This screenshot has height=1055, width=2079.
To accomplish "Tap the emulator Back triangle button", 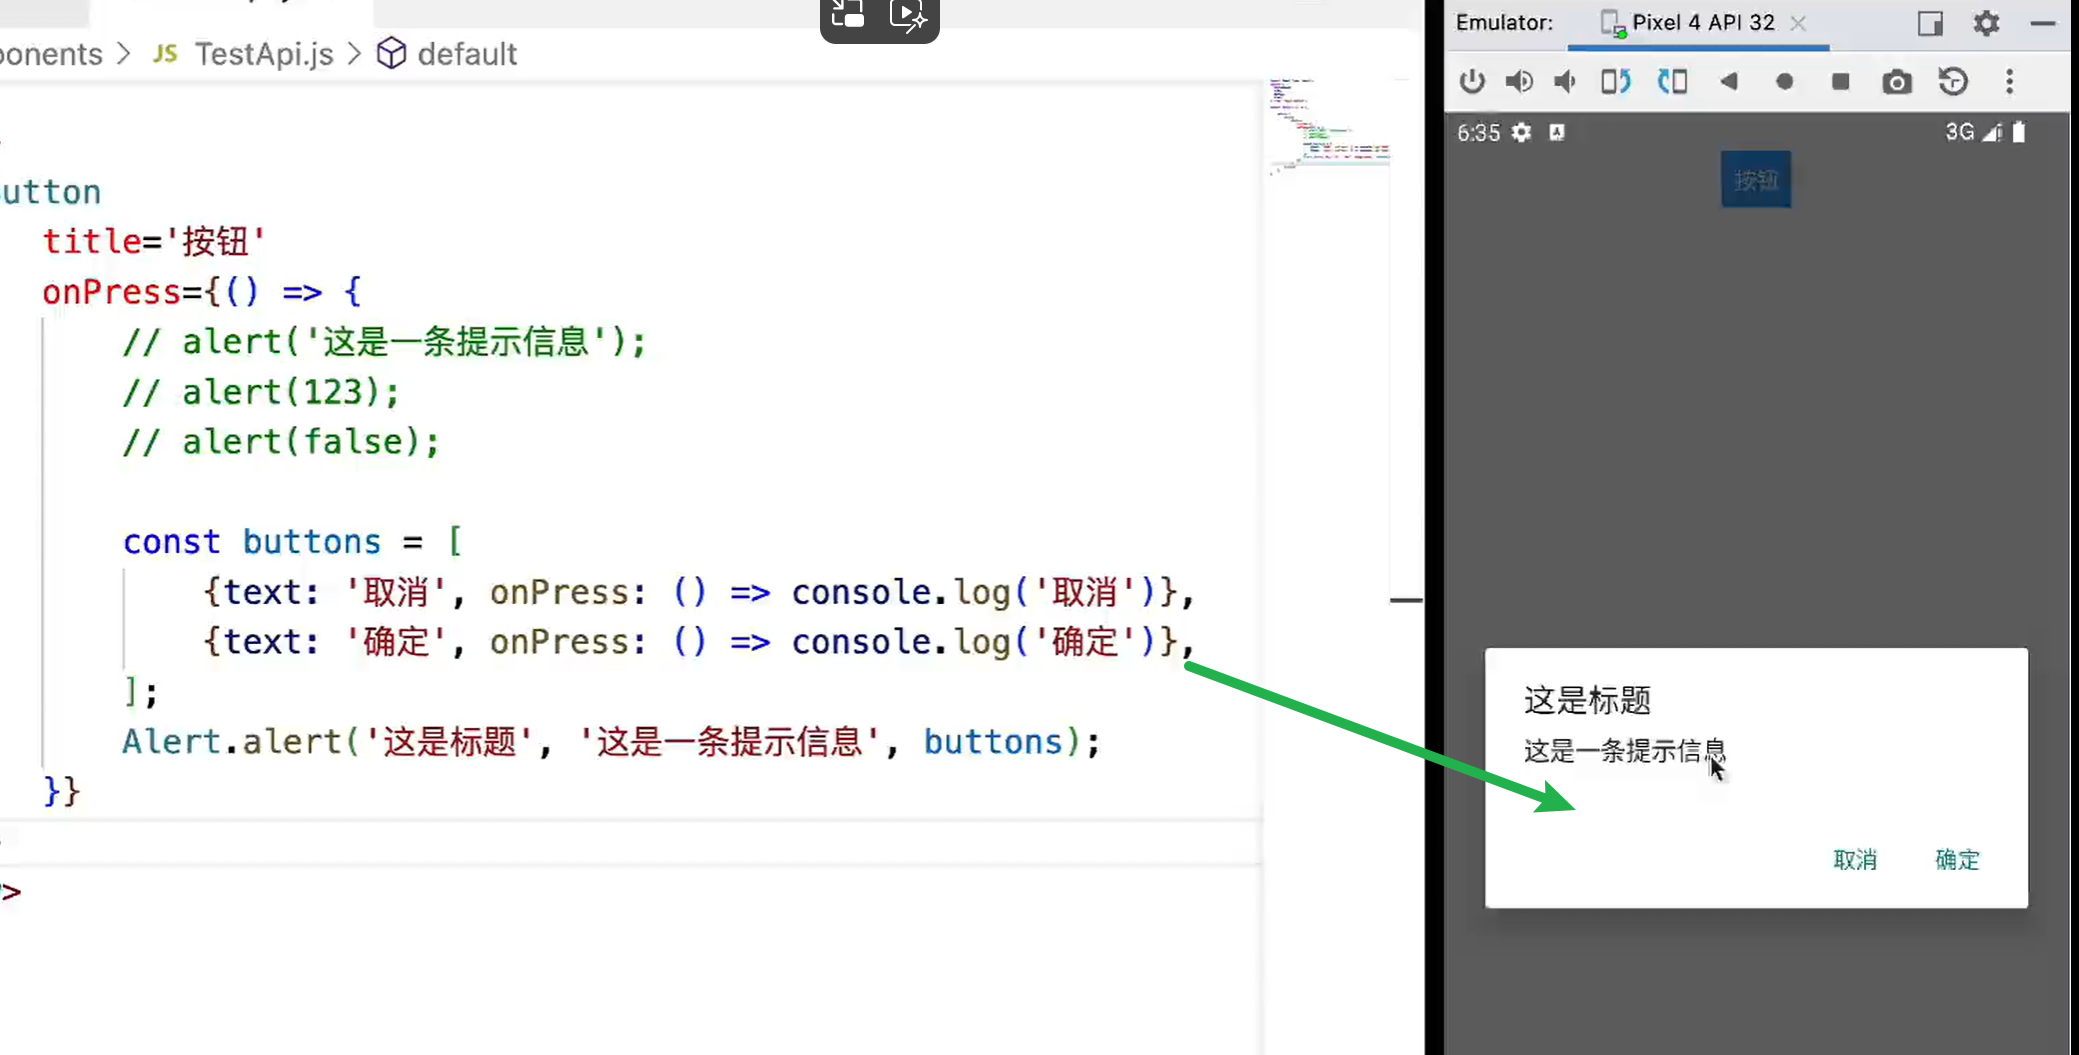I will pyautogui.click(x=1728, y=81).
